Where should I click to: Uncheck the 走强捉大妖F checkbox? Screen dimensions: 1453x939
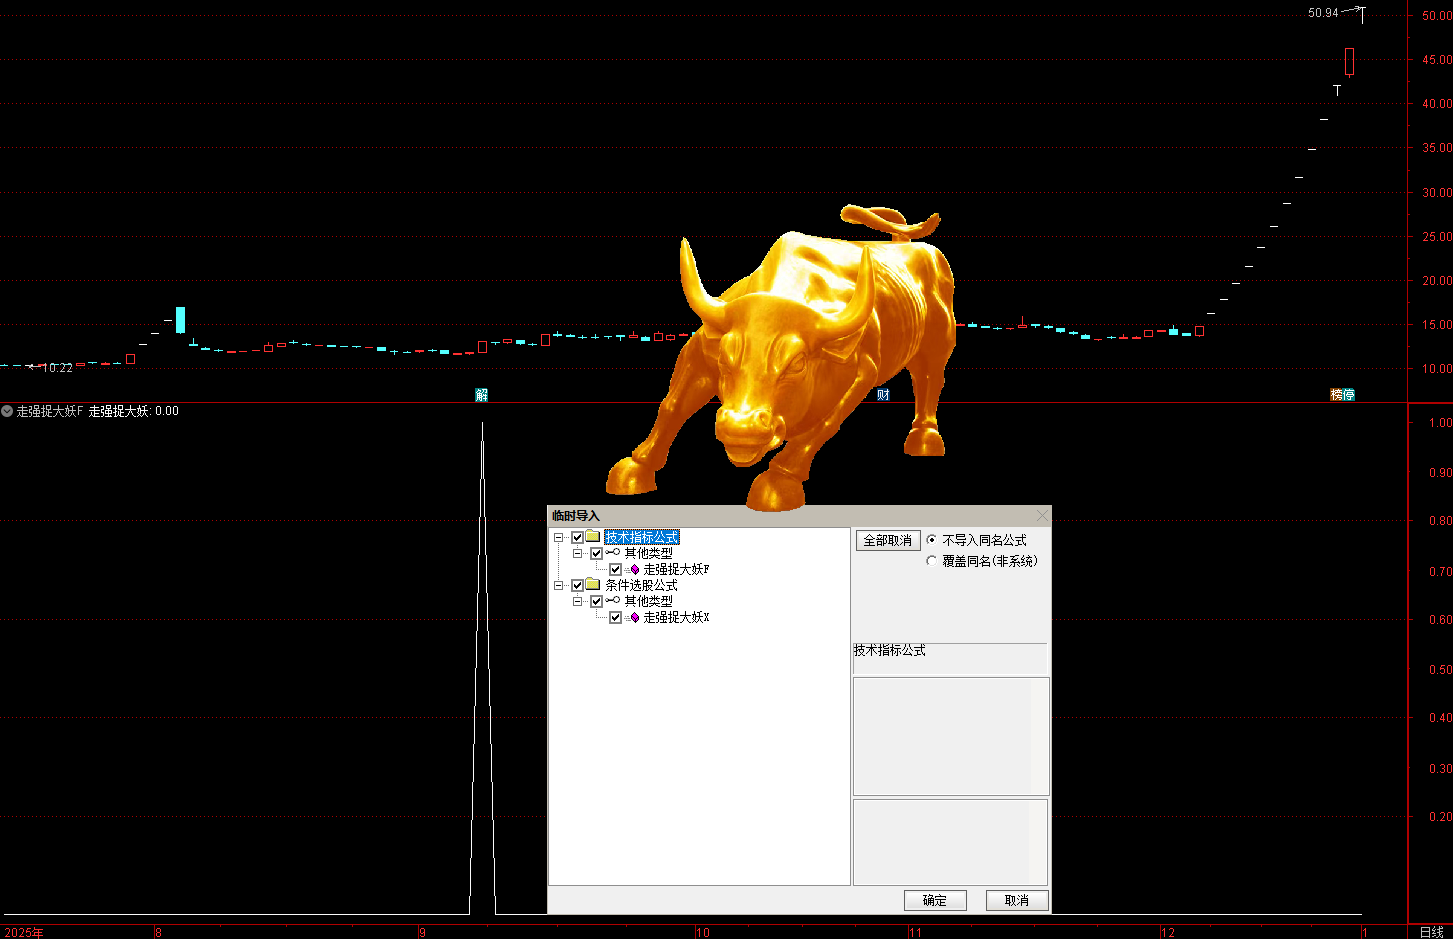pyautogui.click(x=615, y=569)
